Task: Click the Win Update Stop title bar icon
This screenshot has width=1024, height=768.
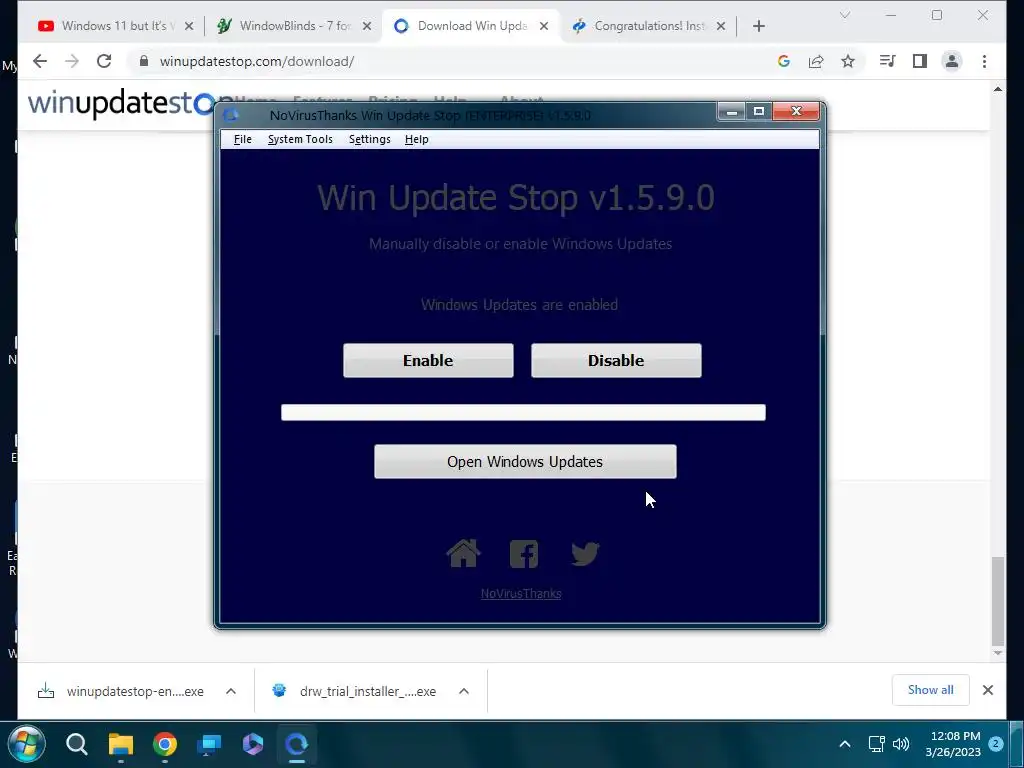Action: coord(231,116)
